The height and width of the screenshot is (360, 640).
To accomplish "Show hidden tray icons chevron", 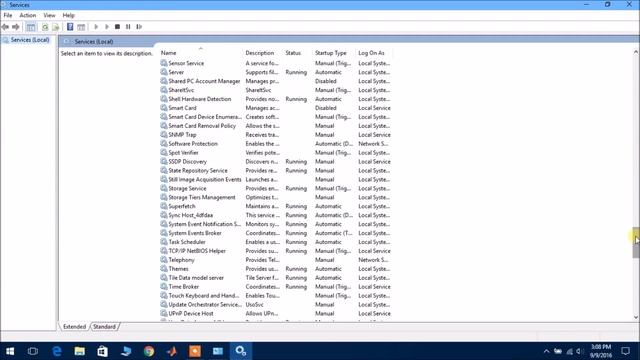I will (x=546, y=351).
